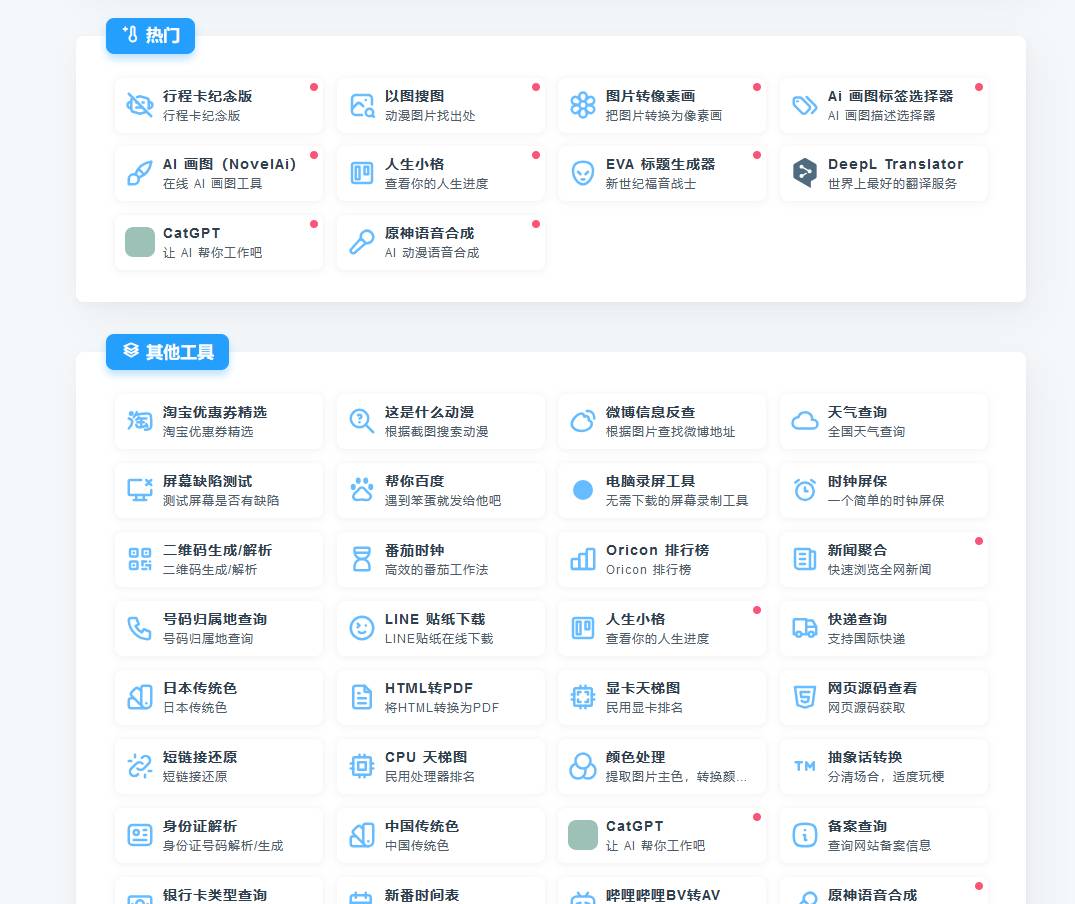Click the 备案查询 info icon
This screenshot has width=1075, height=904.
pos(805,835)
